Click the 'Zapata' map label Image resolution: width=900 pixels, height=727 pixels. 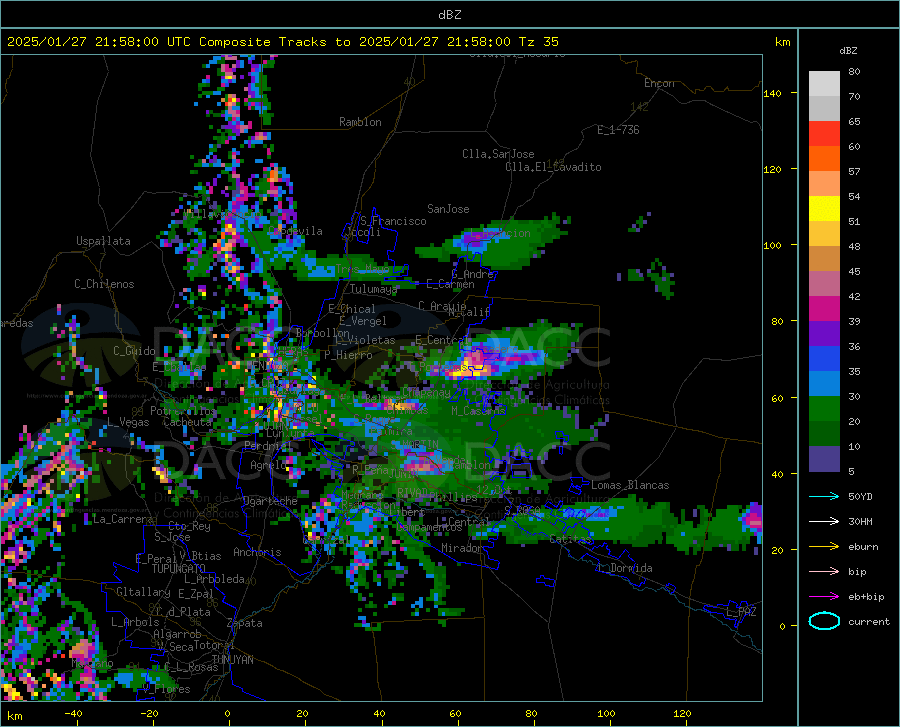[245, 623]
